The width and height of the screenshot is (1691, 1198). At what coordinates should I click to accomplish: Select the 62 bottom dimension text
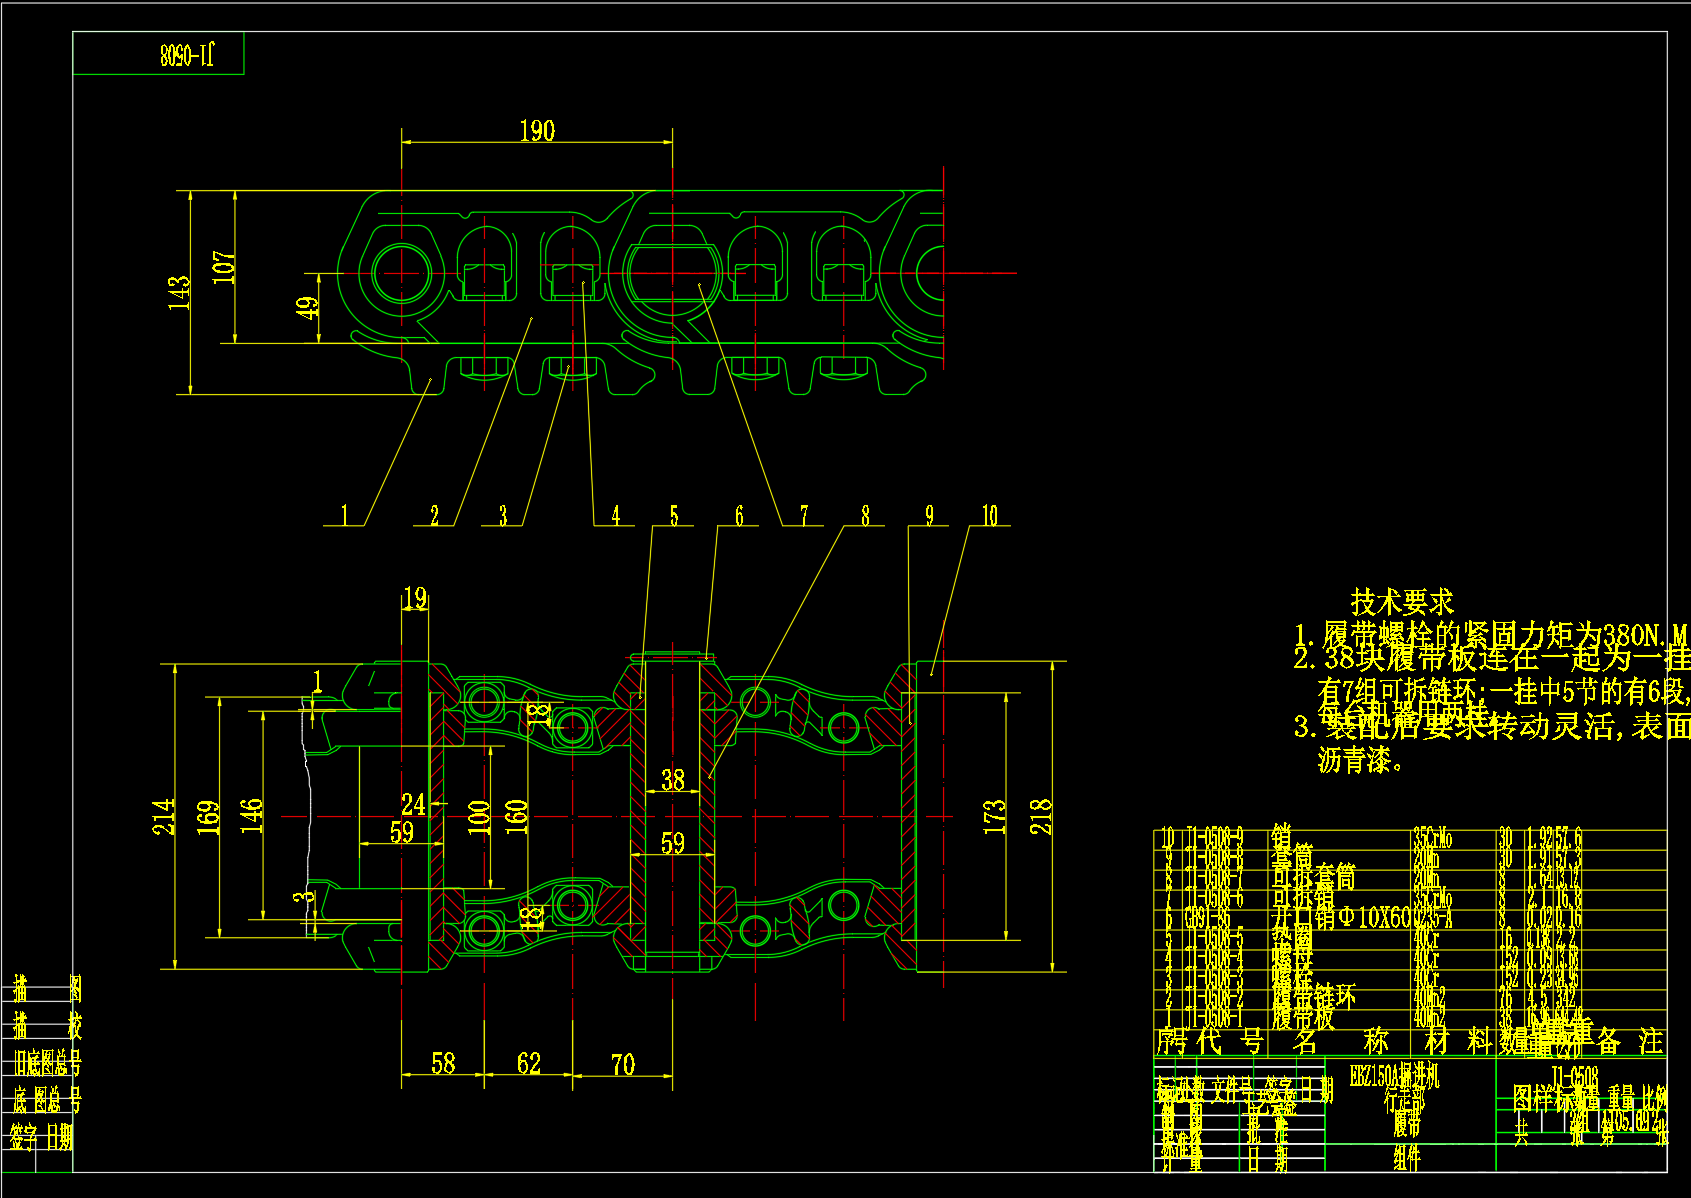[x=529, y=1064]
